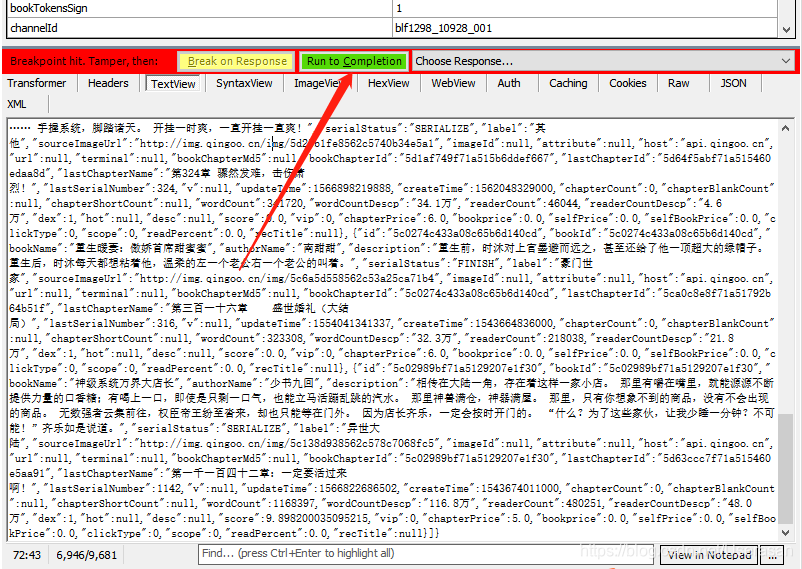
Task: Switch to the Auth tab
Action: (509, 83)
